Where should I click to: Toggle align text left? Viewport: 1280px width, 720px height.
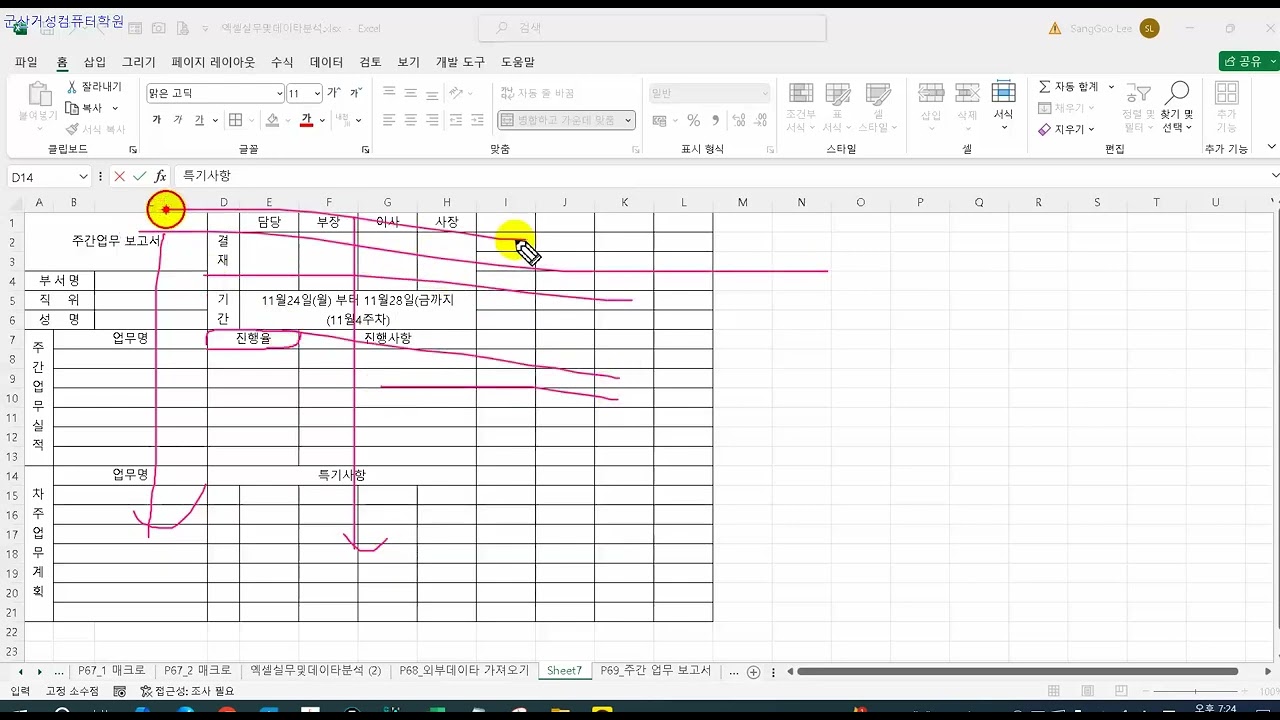pos(389,120)
